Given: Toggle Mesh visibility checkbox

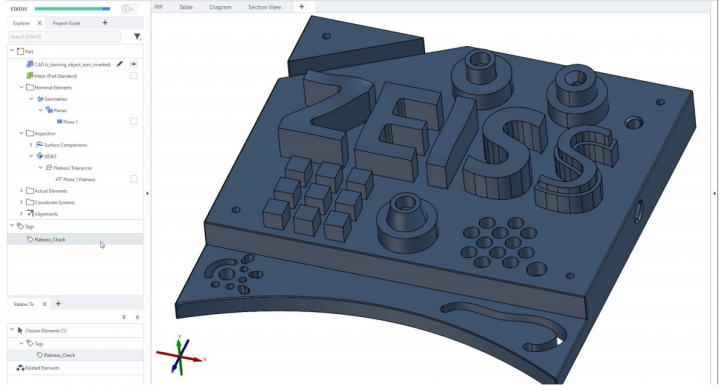Looking at the screenshot, I should 134,75.
